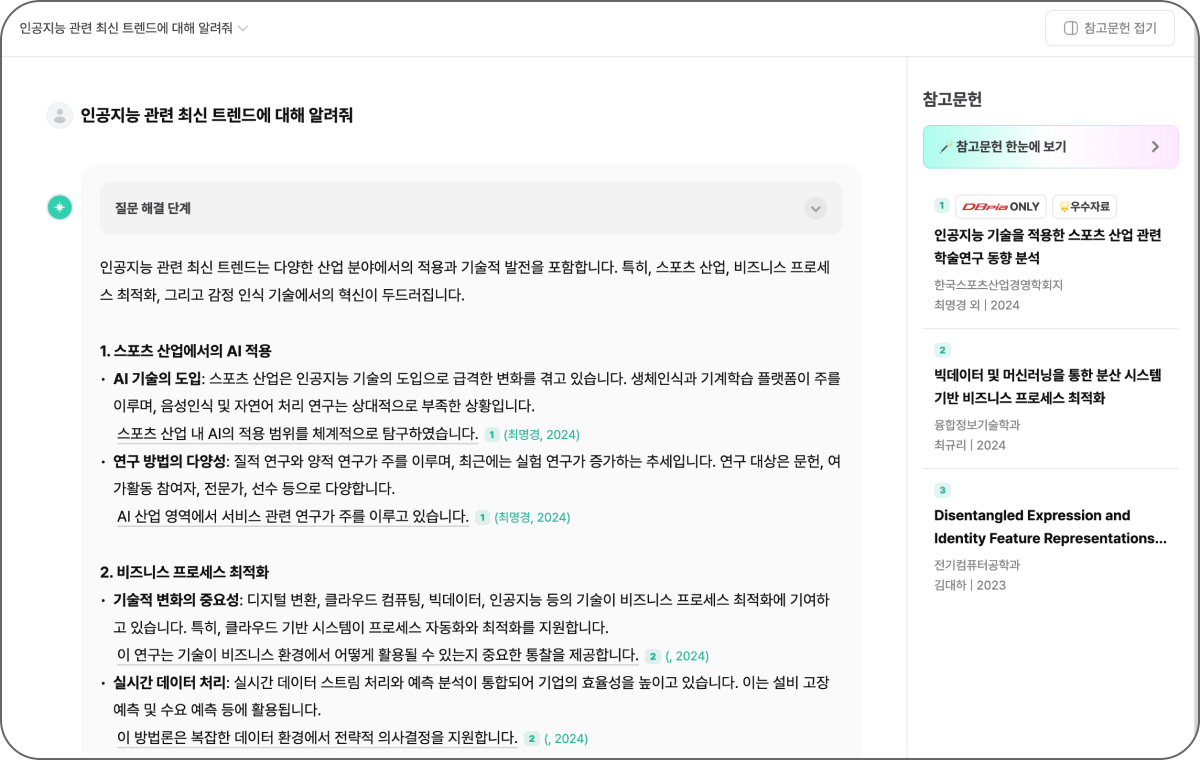Click the magic wand icon in 참고문헌 한눈에 보기
1200x760 pixels.
944,147
